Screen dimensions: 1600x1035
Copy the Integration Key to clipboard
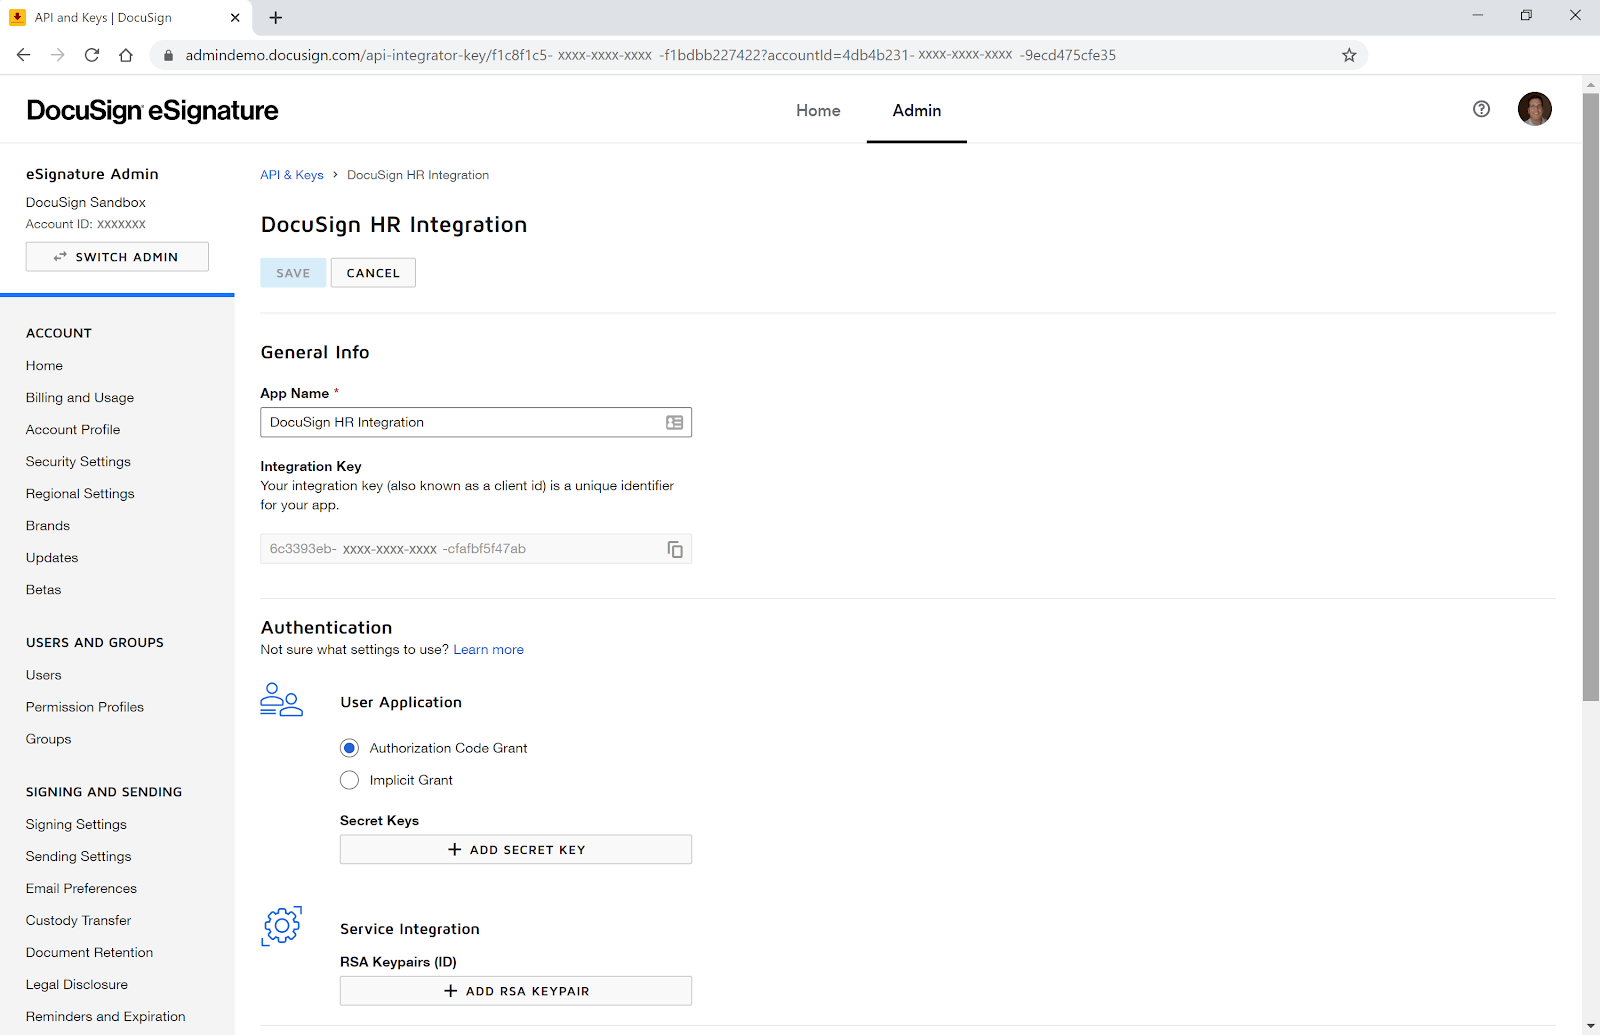point(675,549)
